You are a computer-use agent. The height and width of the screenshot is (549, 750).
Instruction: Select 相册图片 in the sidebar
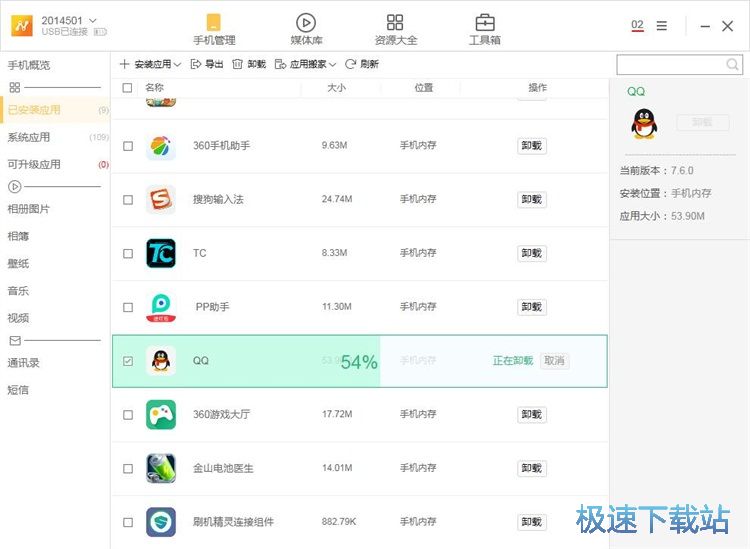pyautogui.click(x=29, y=209)
